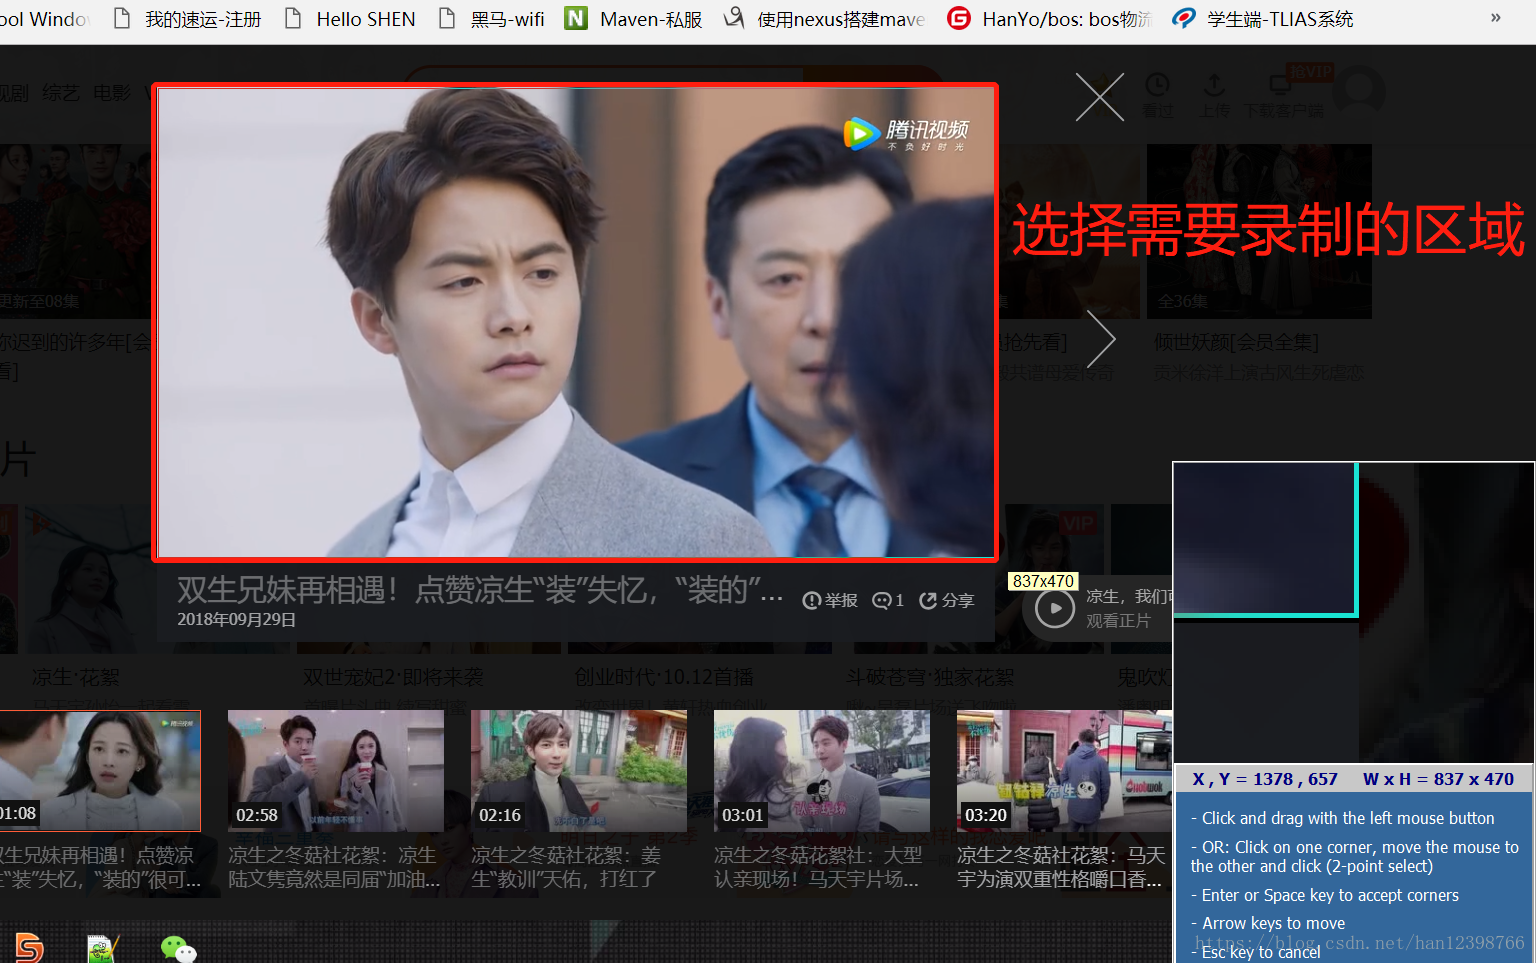Click the Tencent Video logo on the player
Screen dimensions: 1536x963
point(906,133)
